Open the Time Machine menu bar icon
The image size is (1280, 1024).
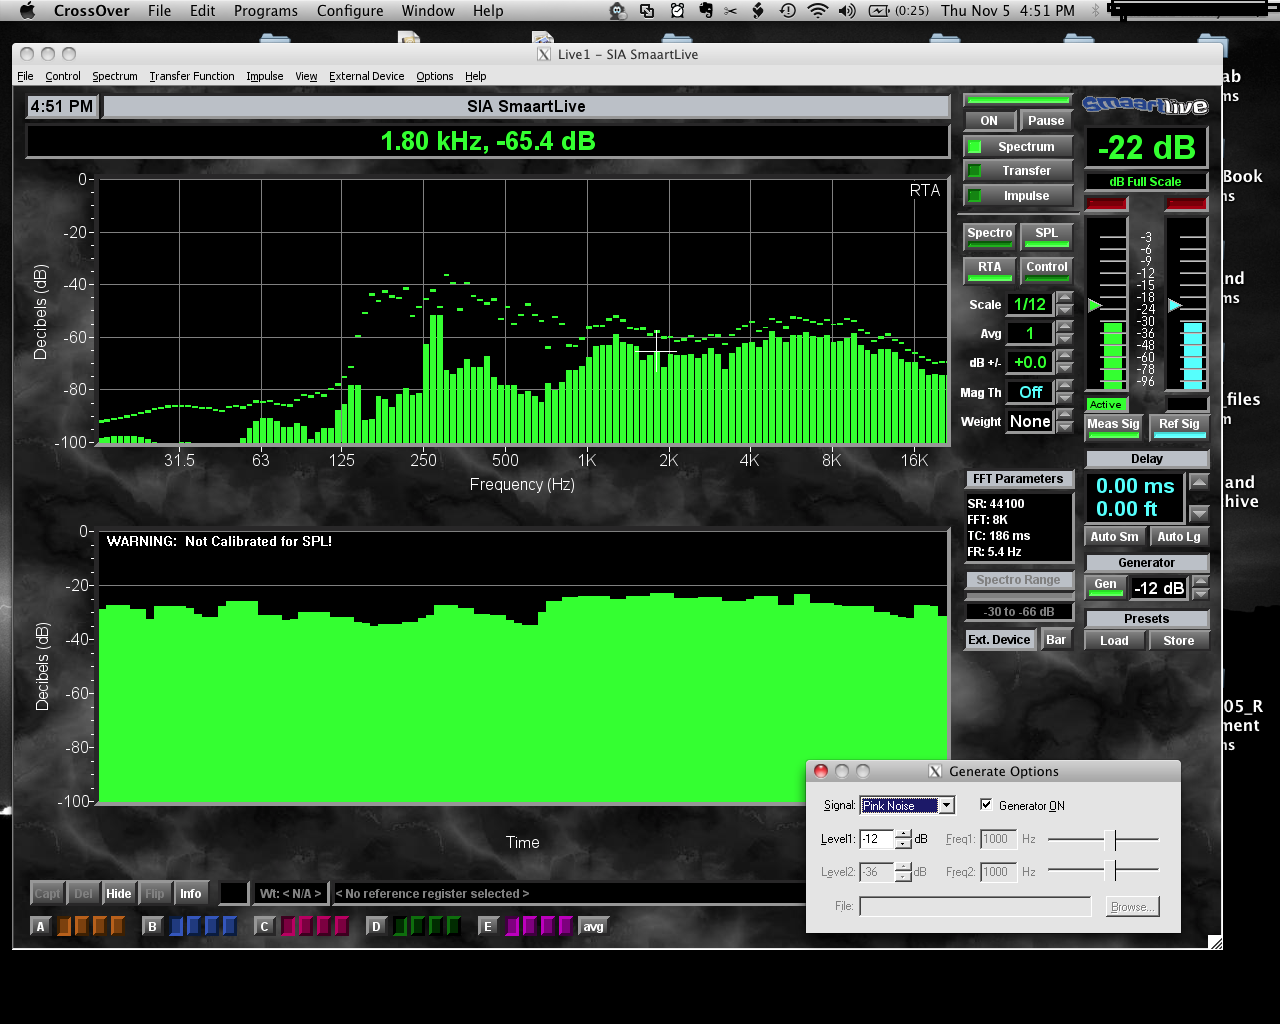(x=788, y=11)
